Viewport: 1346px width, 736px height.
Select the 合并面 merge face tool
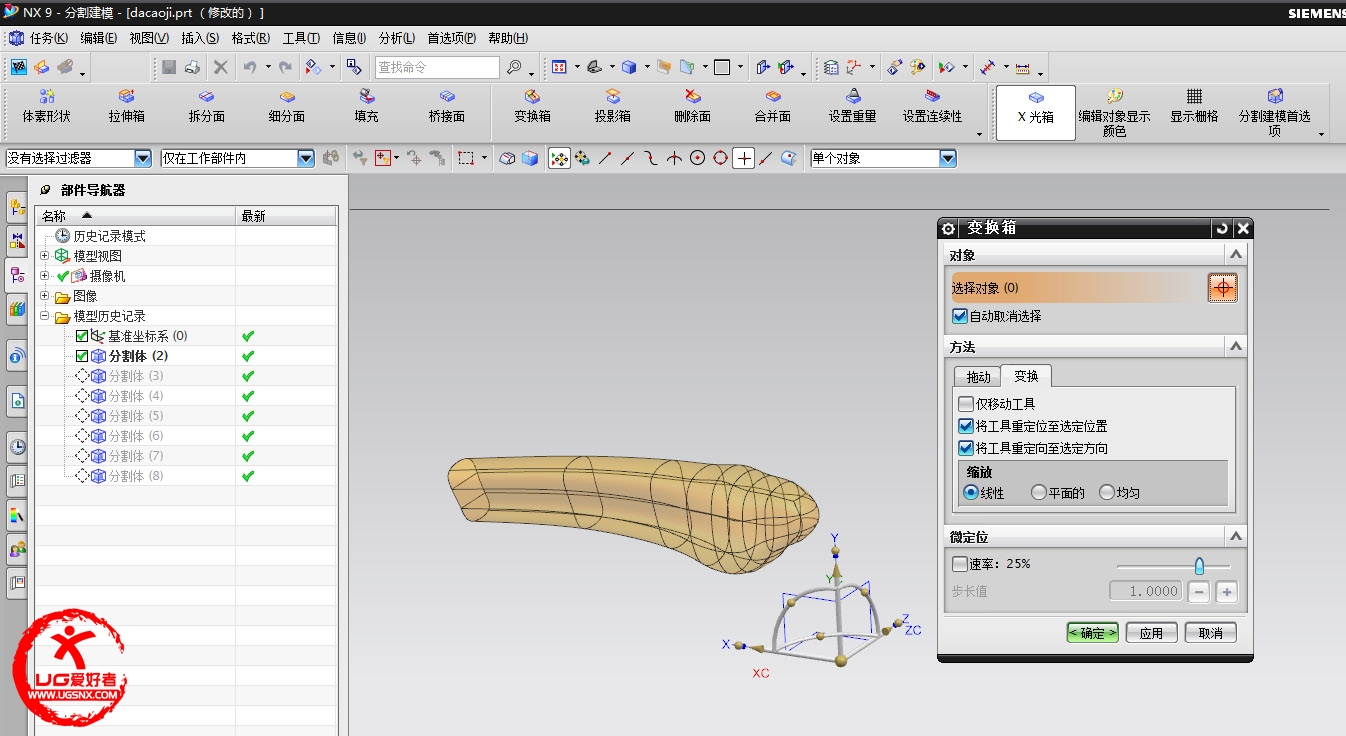[773, 106]
